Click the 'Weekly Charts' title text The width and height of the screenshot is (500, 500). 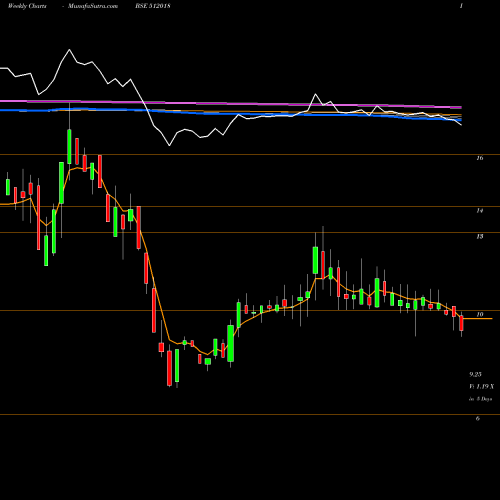point(27,6)
